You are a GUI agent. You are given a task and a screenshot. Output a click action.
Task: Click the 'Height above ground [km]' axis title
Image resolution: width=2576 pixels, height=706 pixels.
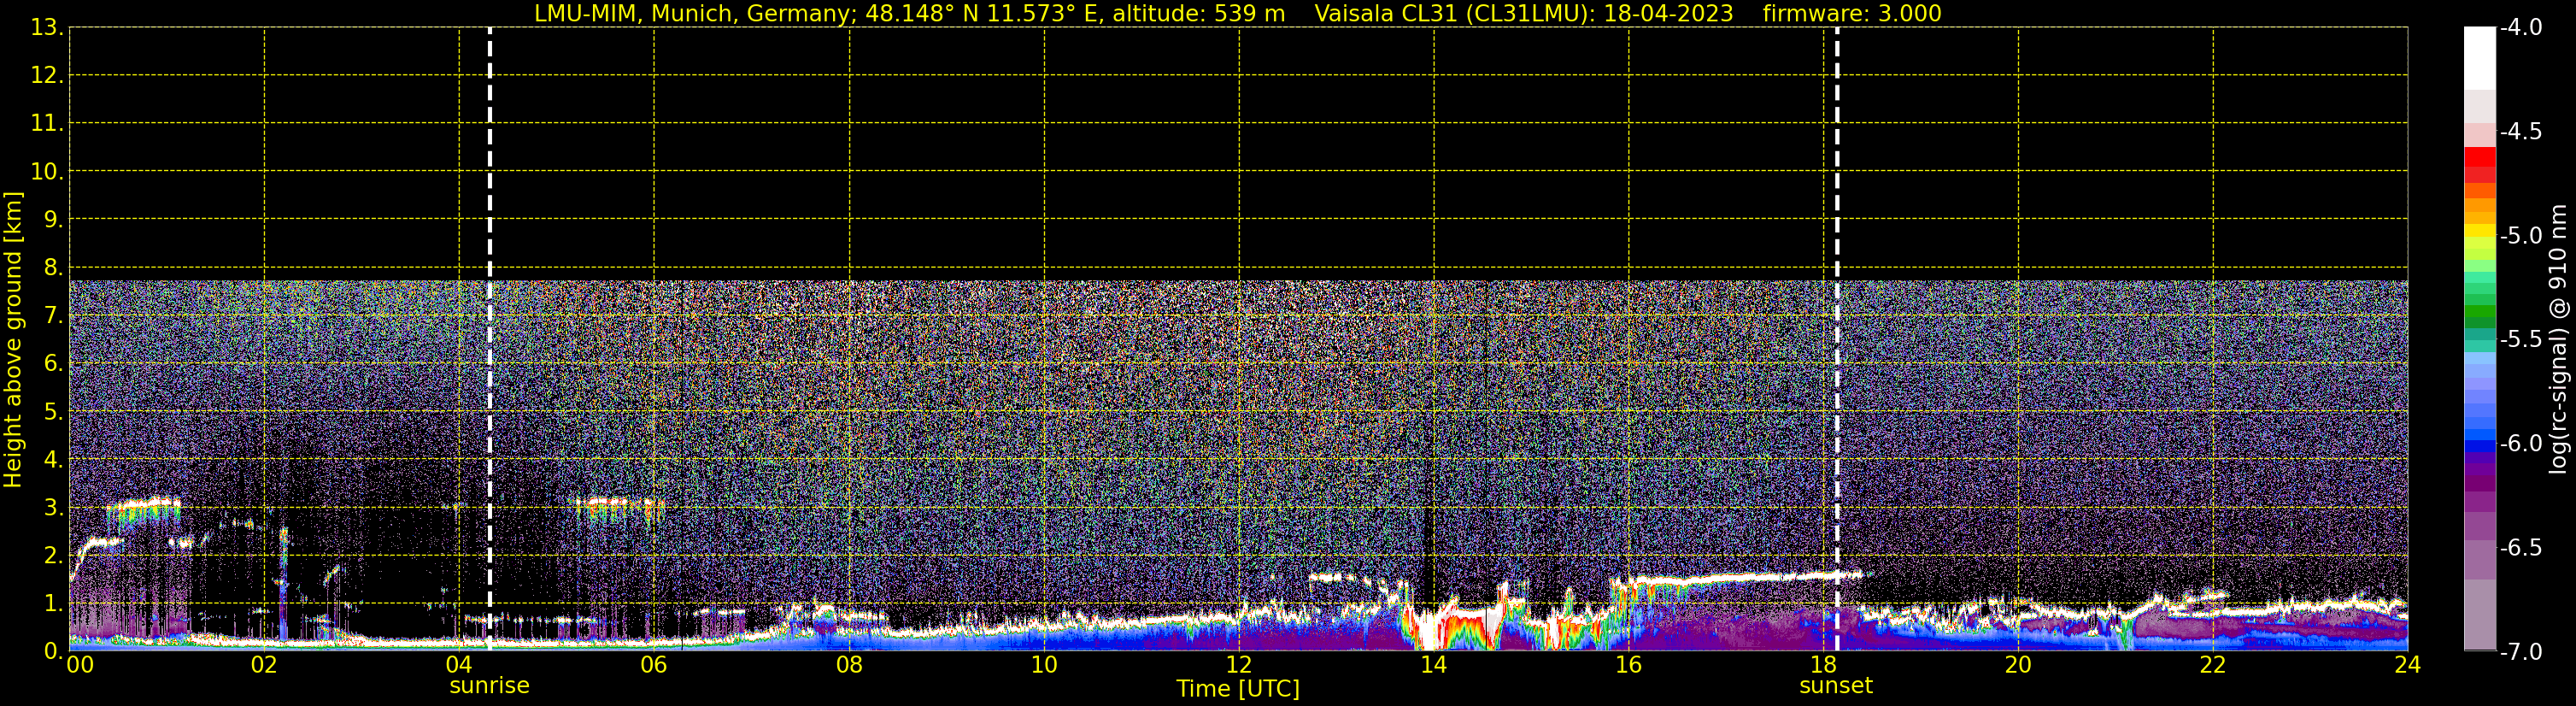click(12, 340)
